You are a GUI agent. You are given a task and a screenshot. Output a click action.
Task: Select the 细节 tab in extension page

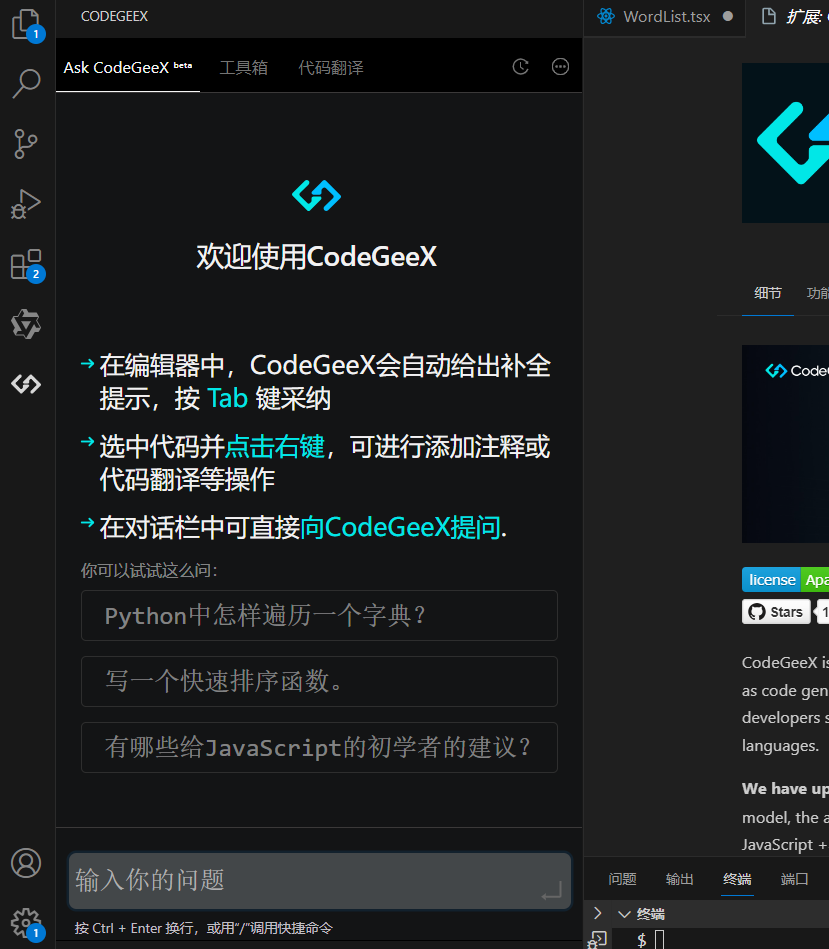click(x=768, y=294)
